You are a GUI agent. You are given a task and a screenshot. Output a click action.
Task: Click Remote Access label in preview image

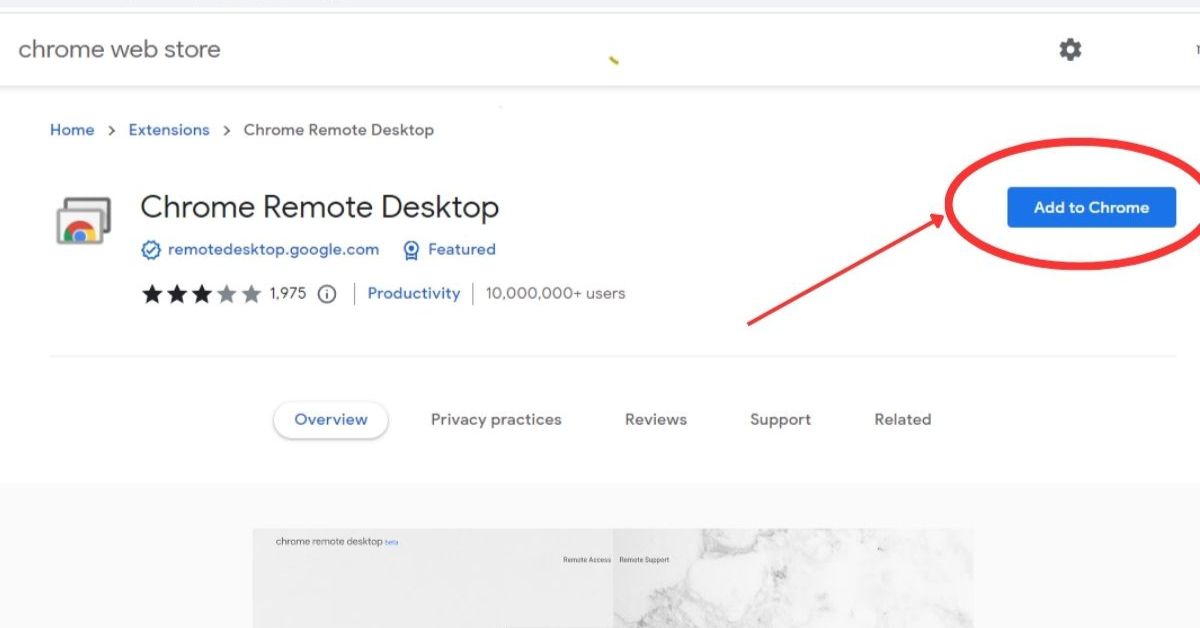(587, 560)
